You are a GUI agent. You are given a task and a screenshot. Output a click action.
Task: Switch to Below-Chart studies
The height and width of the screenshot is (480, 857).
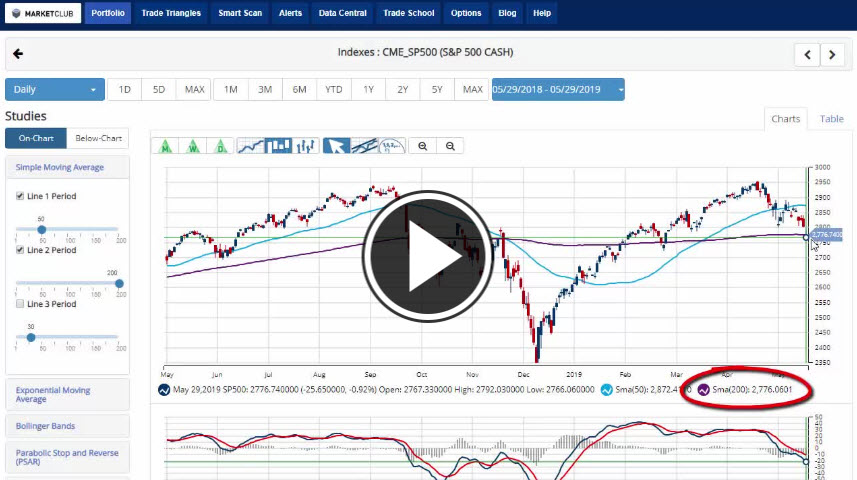coord(98,139)
